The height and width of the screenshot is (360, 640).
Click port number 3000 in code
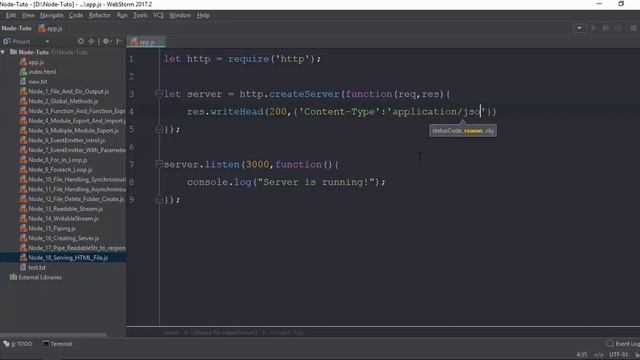point(257,164)
